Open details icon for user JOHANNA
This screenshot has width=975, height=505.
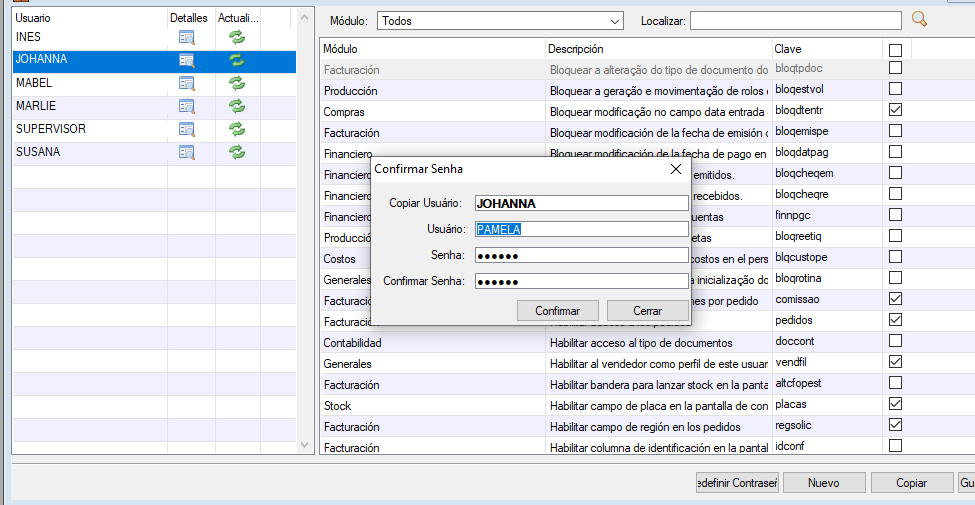187,60
